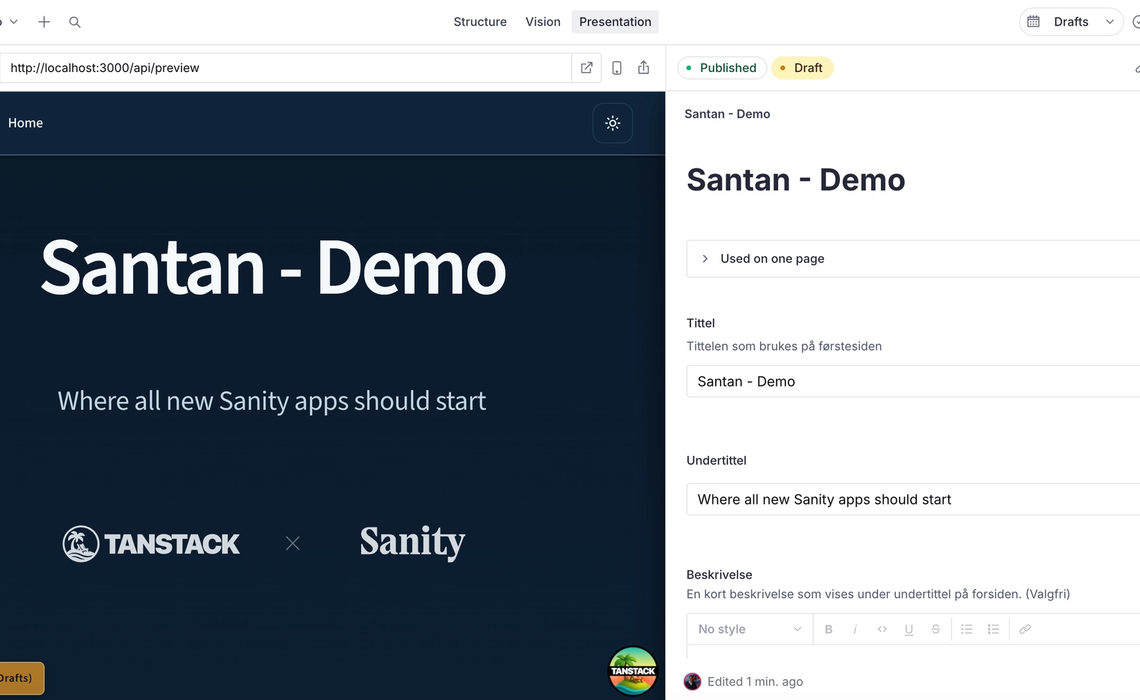Click the plus create-new icon
This screenshot has width=1140, height=700.
pyautogui.click(x=44, y=22)
